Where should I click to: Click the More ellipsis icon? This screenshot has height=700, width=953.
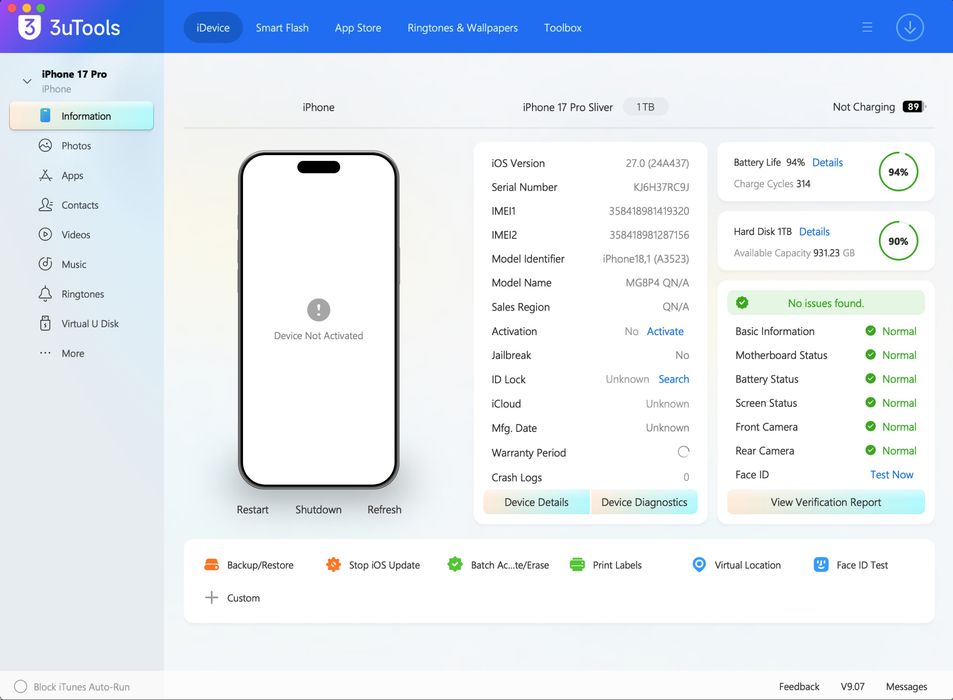45,353
